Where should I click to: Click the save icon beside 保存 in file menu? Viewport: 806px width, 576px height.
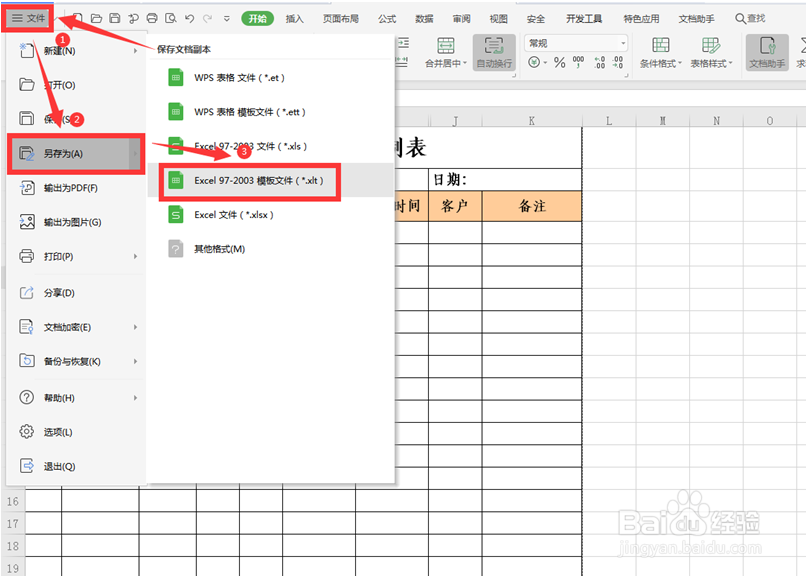27,119
